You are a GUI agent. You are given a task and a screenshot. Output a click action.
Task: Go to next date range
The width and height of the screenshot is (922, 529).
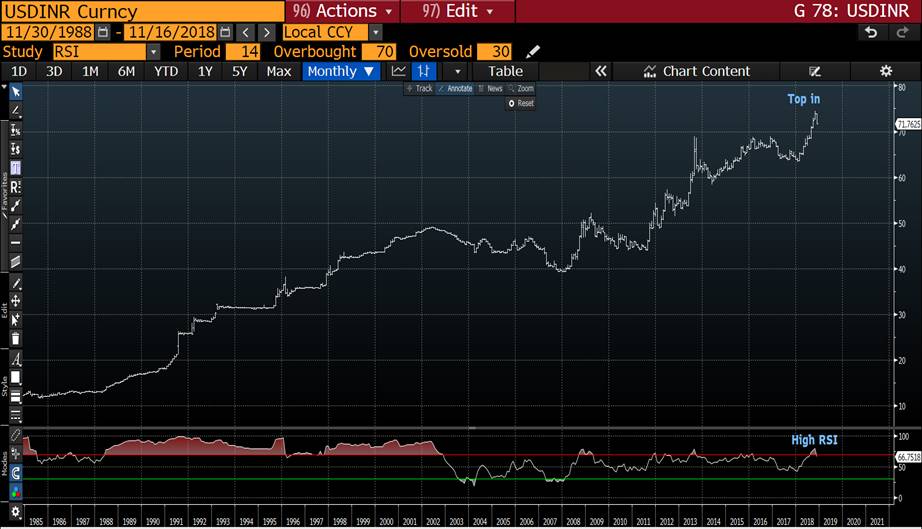click(266, 32)
